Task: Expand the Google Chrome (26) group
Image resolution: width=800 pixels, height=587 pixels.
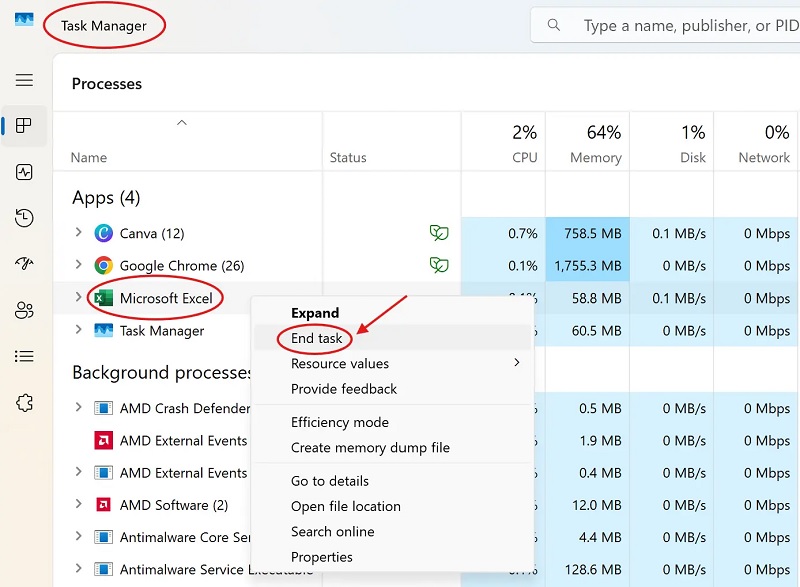Action: pos(78,265)
